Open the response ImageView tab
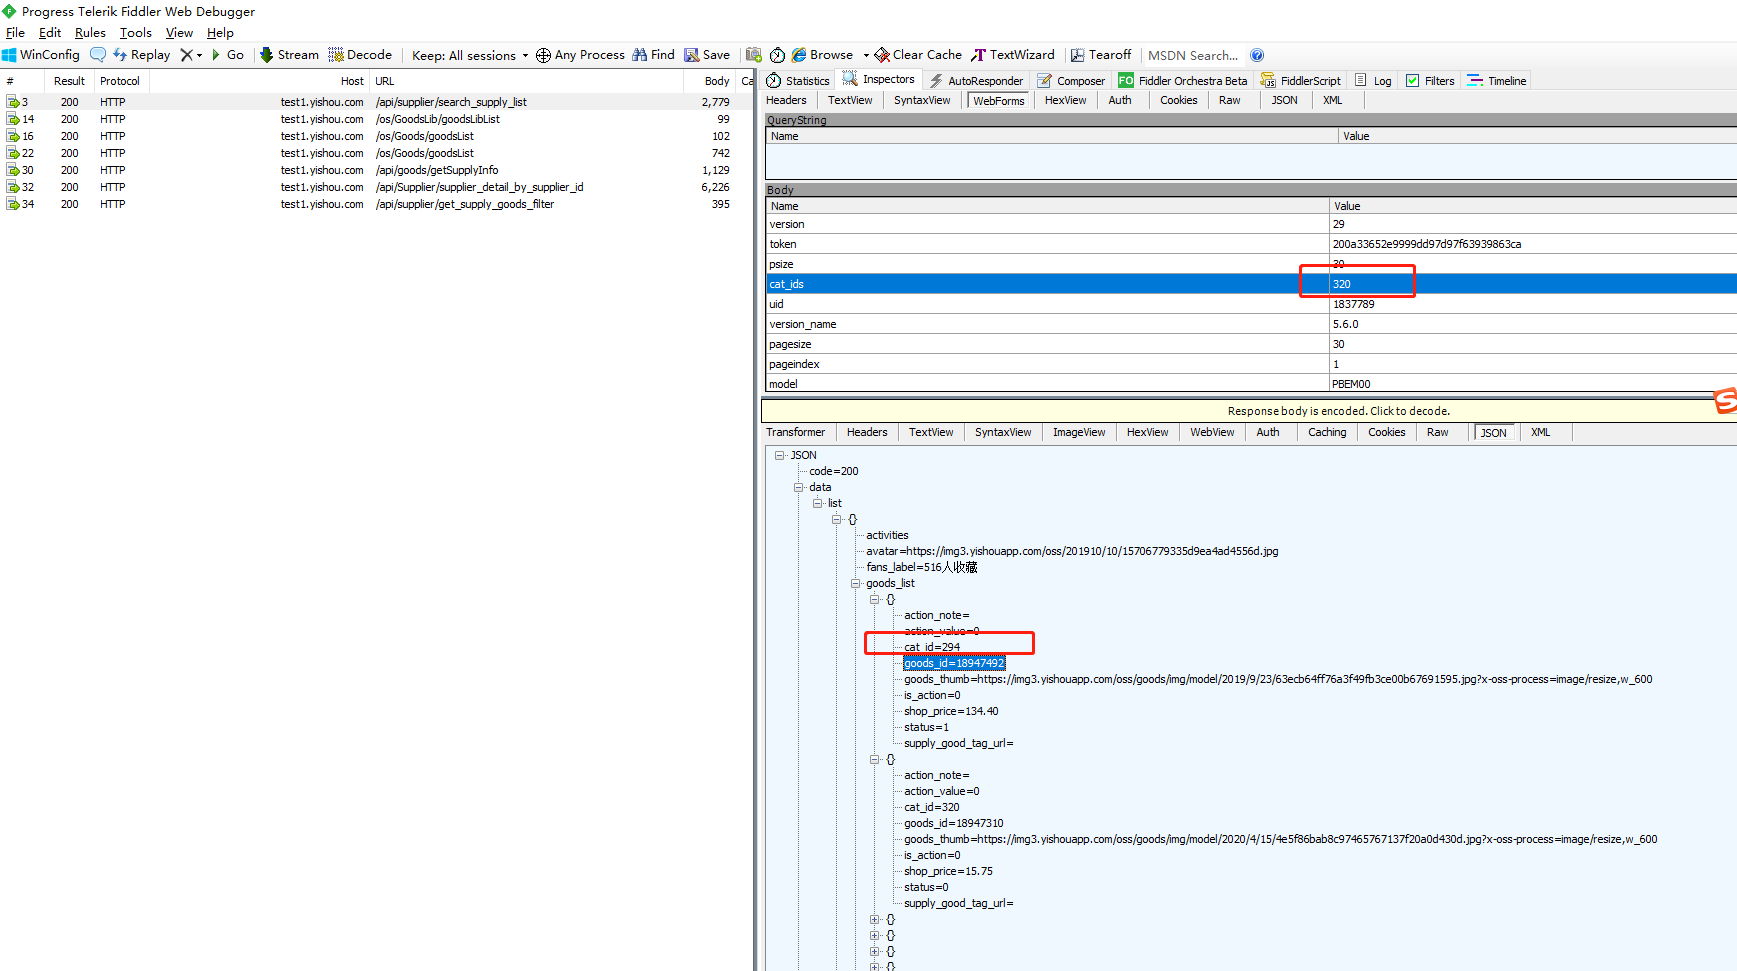The height and width of the screenshot is (971, 1737). (1079, 432)
